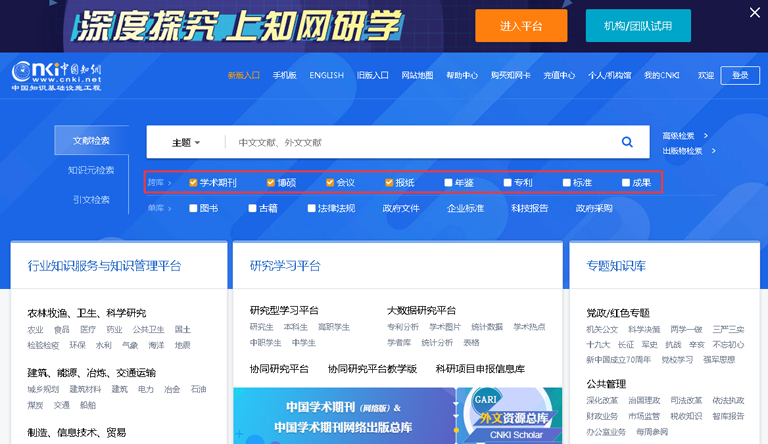Enable the 年鉴 checkbox
Screen dimensions: 768x444
[x=448, y=183]
